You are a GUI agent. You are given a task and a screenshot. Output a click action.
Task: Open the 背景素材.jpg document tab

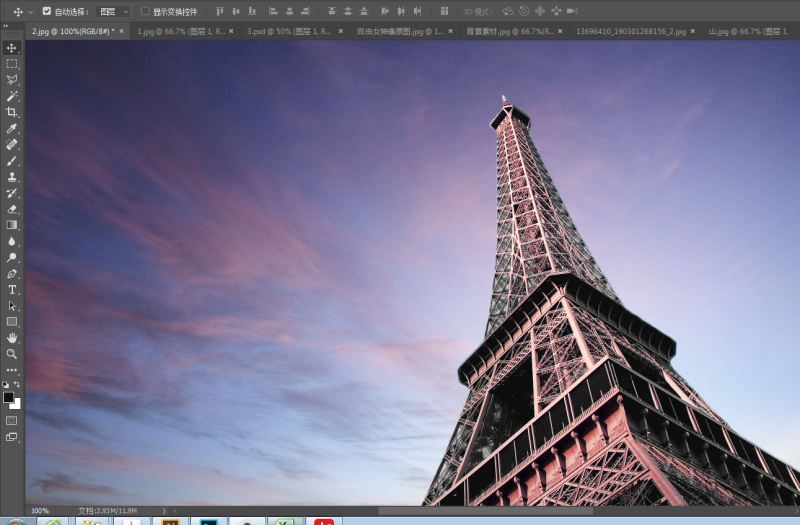pyautogui.click(x=505, y=31)
